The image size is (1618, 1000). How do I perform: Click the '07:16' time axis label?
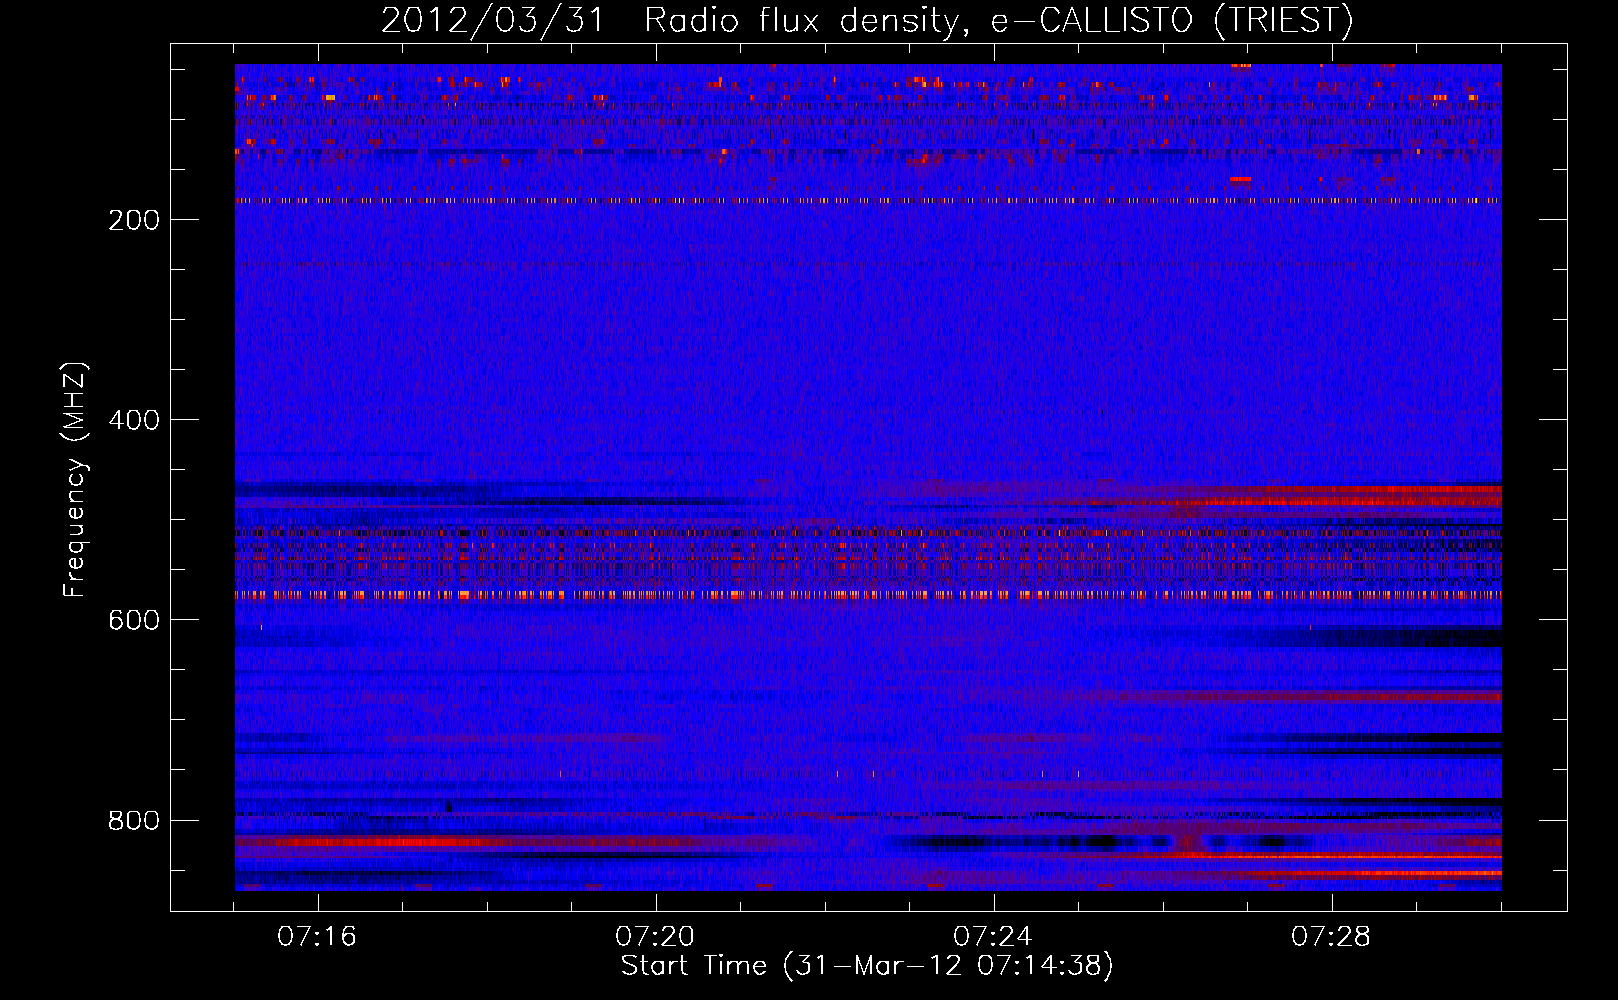(x=317, y=937)
